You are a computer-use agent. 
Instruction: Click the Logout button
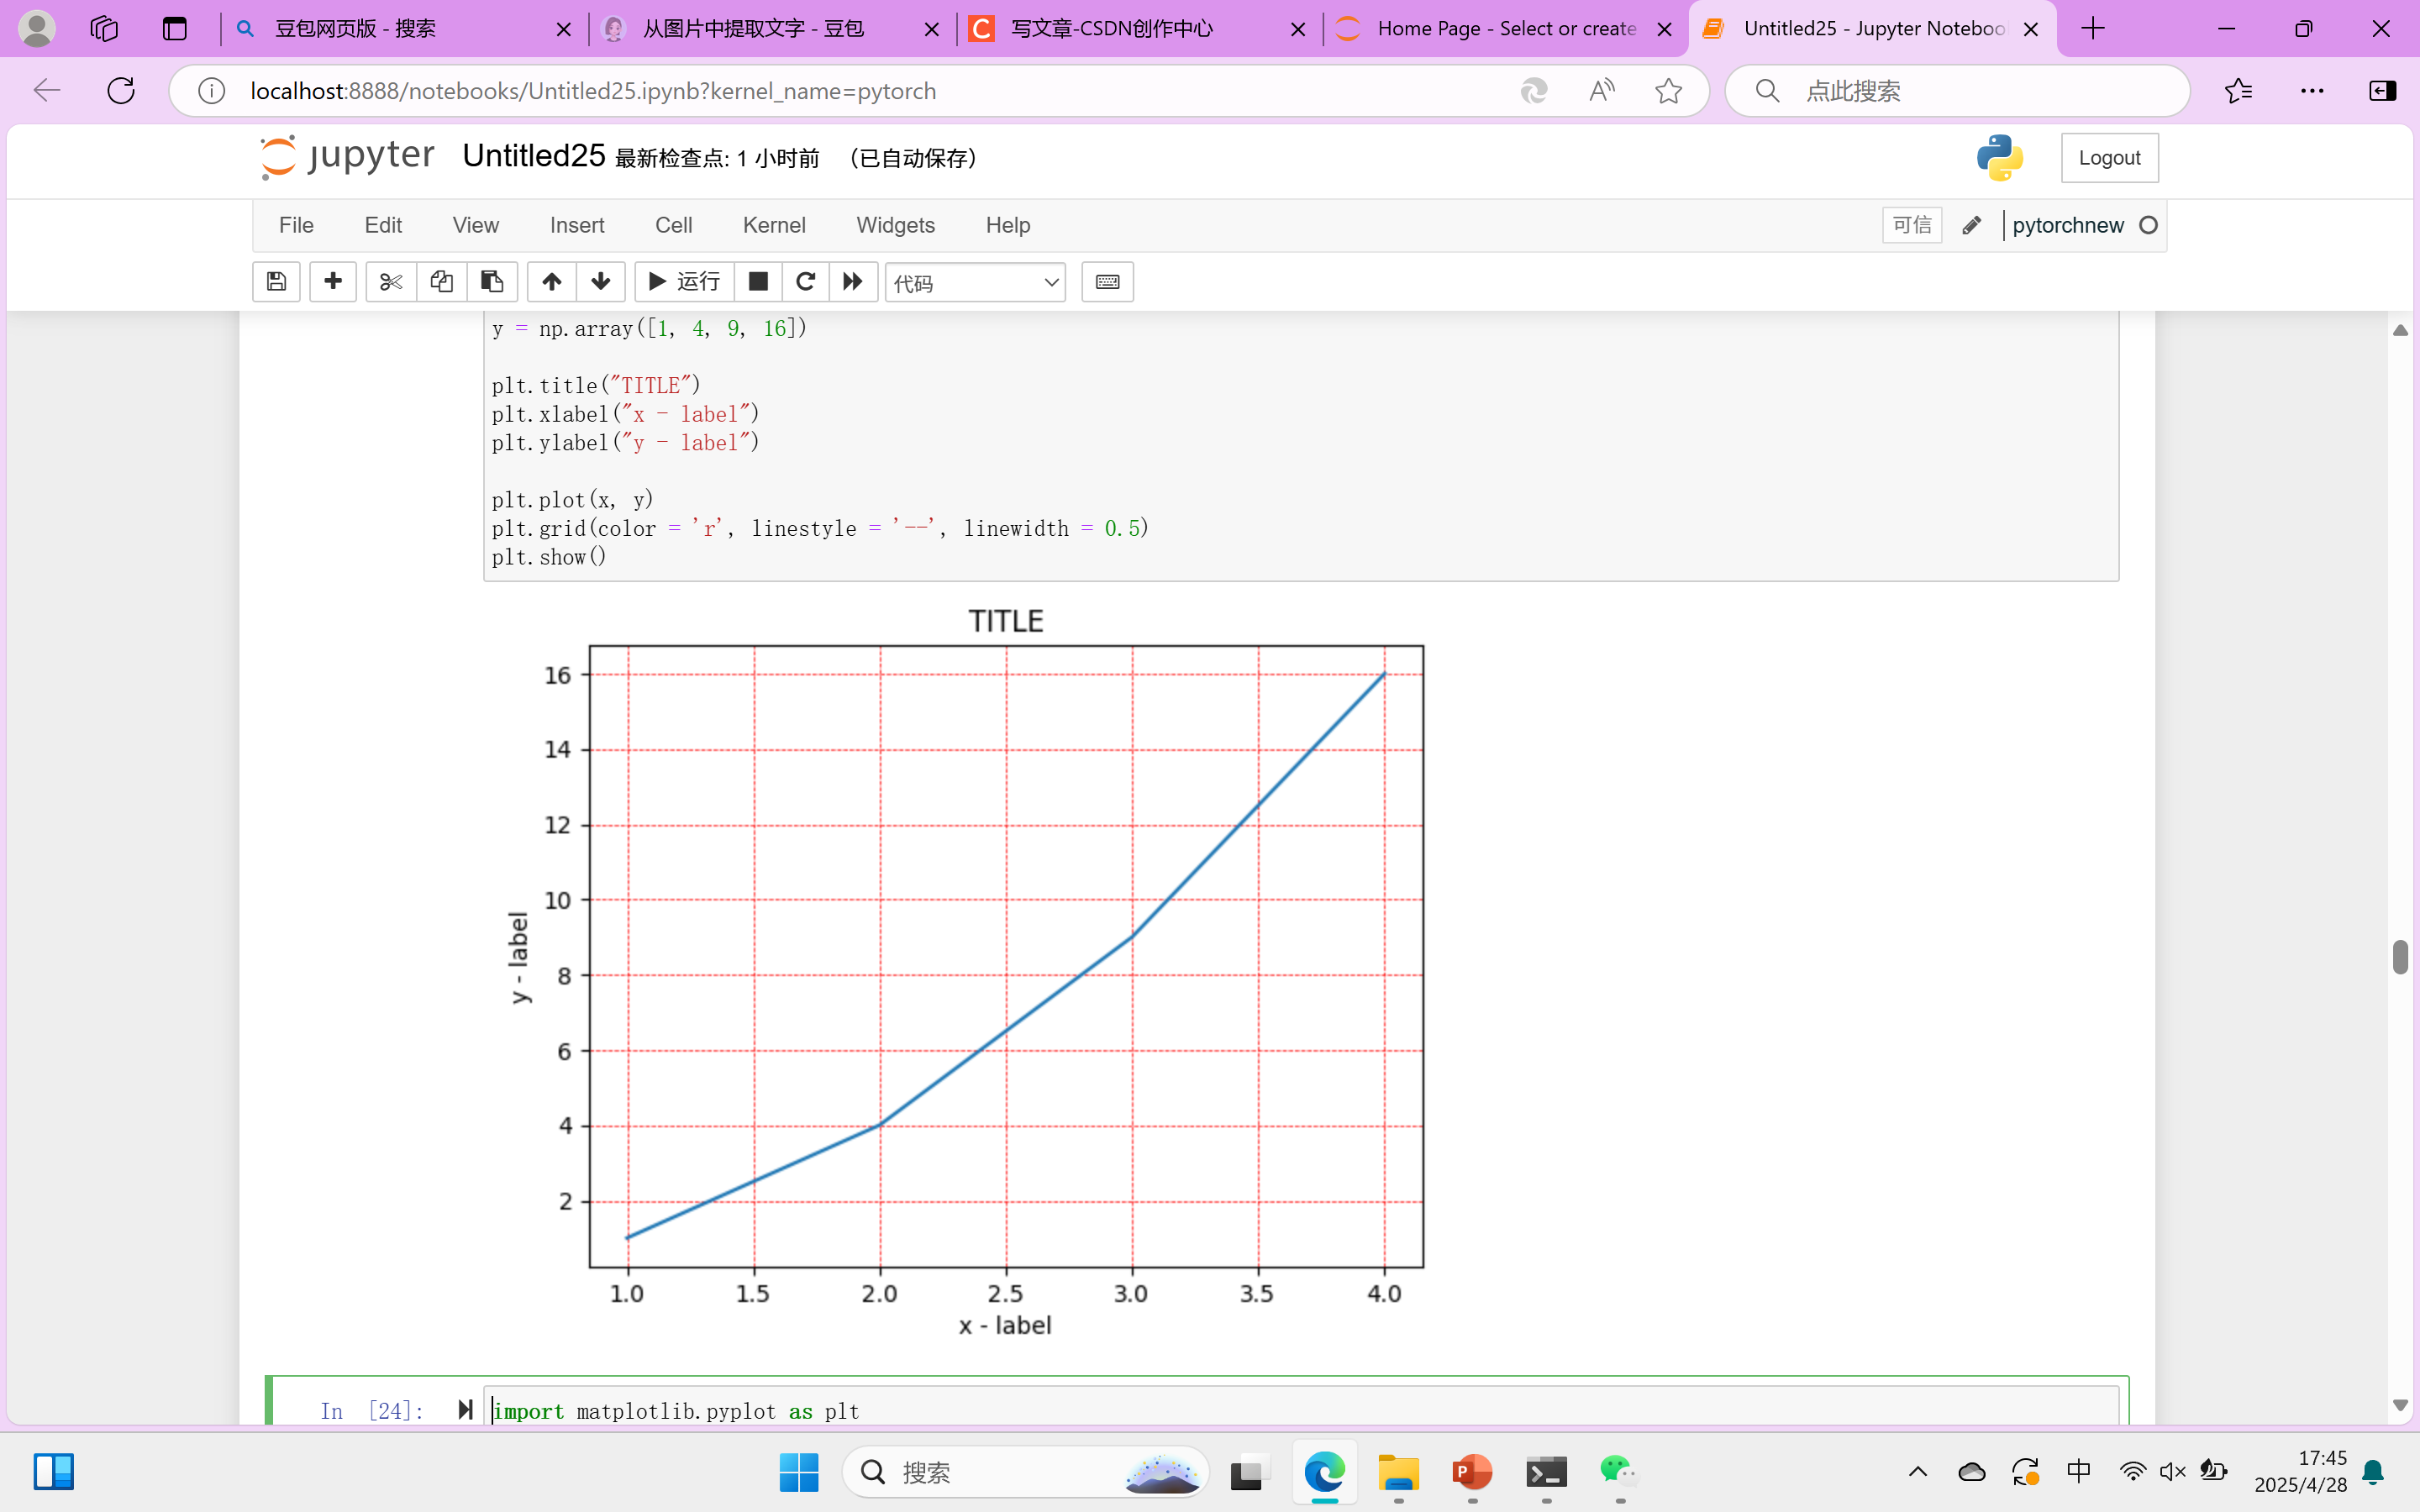2108,158
